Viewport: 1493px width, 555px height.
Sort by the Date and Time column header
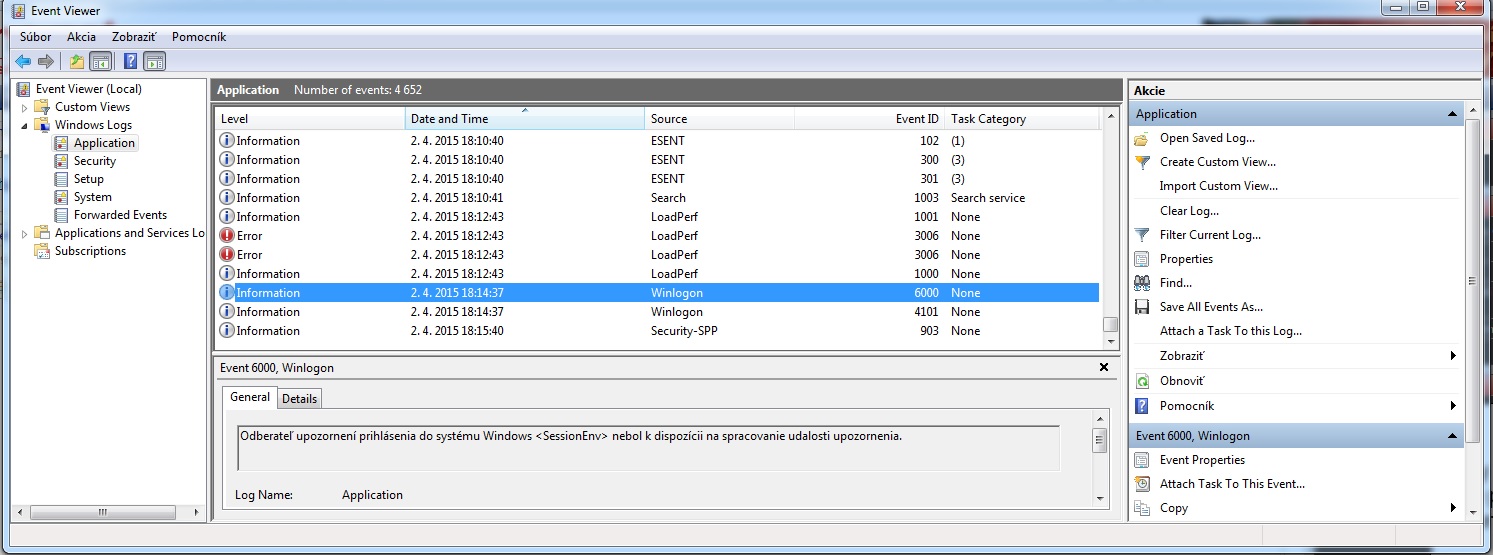pyautogui.click(x=525, y=119)
